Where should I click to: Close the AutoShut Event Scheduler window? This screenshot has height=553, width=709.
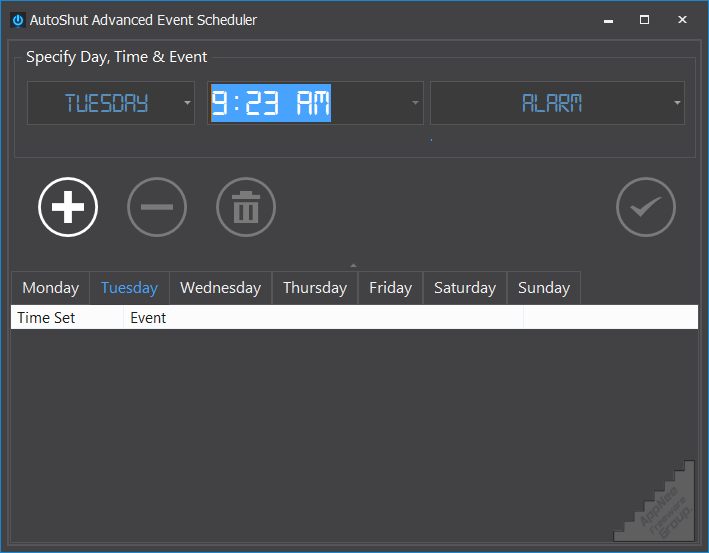pyautogui.click(x=682, y=20)
